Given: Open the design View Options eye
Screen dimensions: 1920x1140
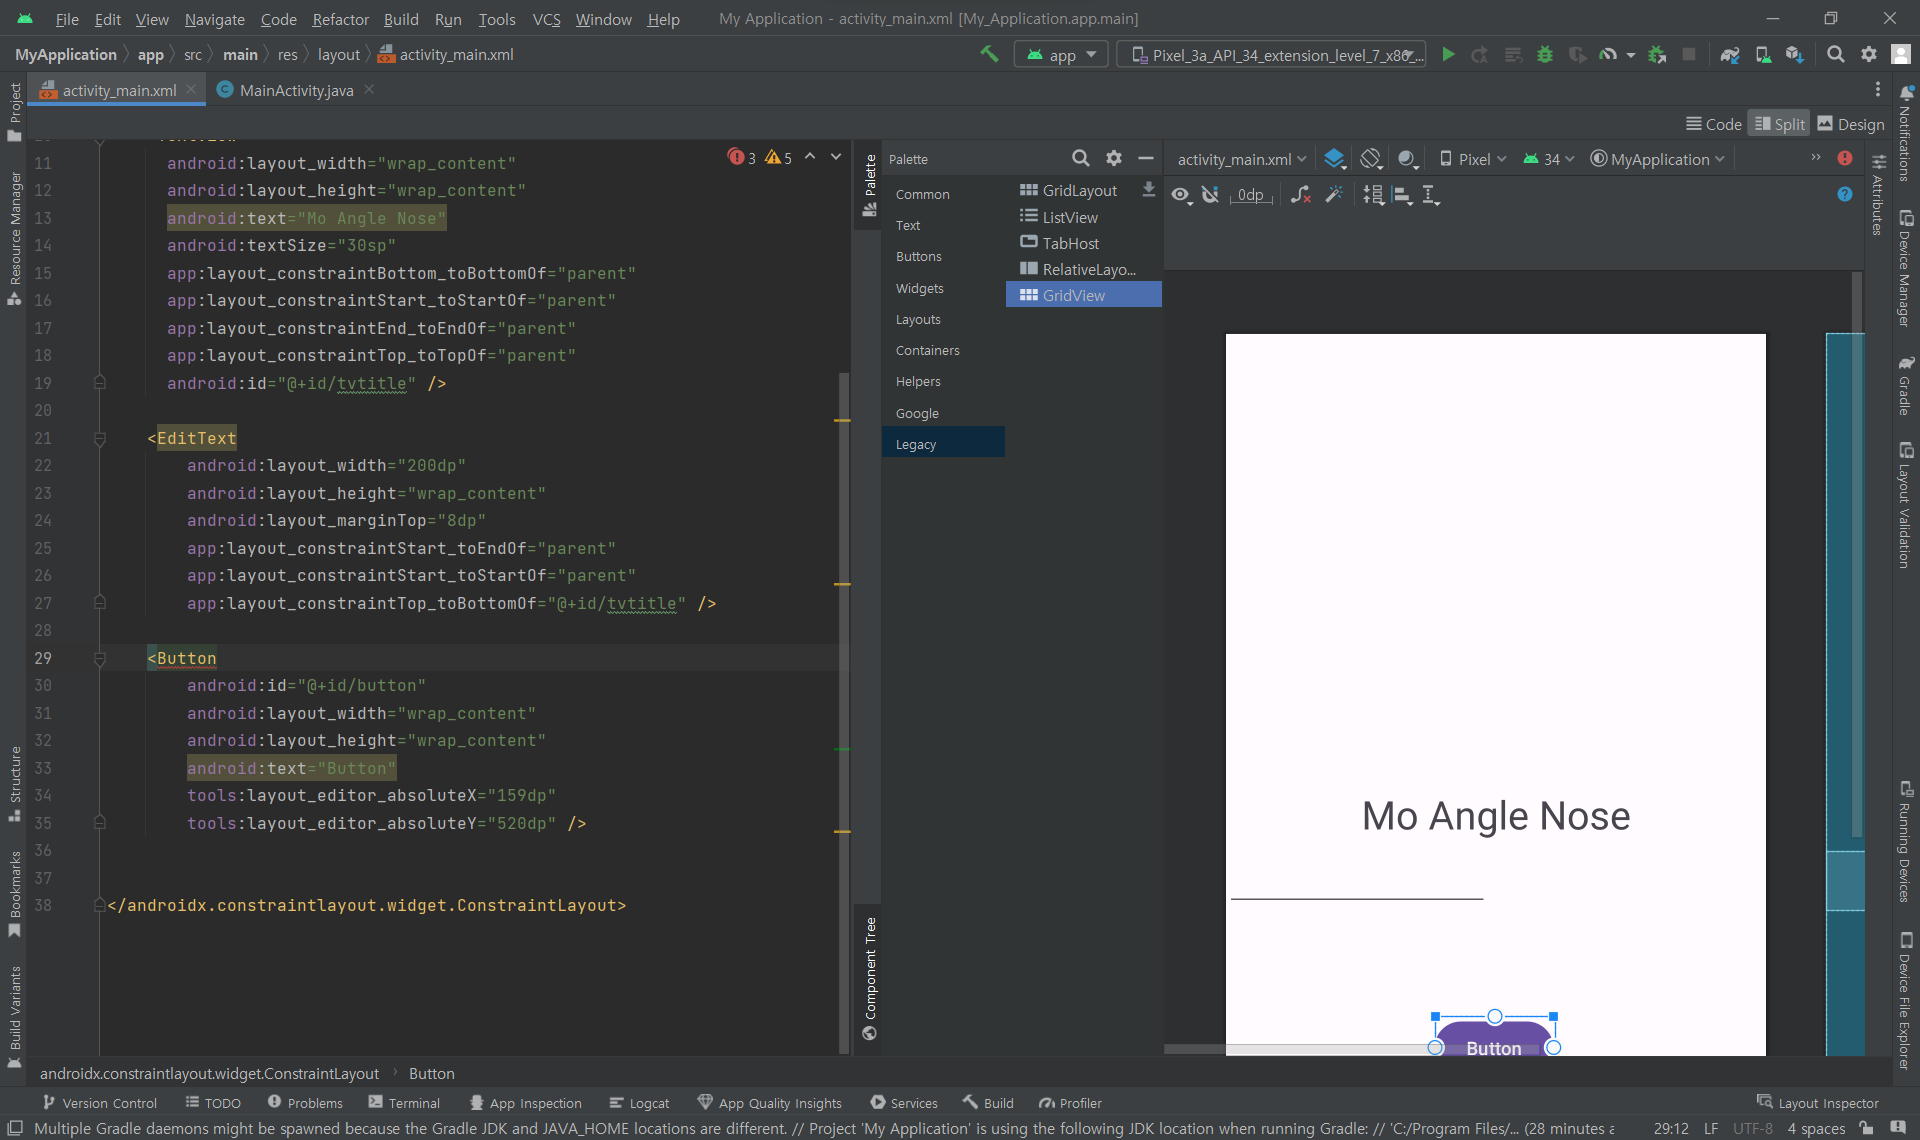Looking at the screenshot, I should [1182, 195].
